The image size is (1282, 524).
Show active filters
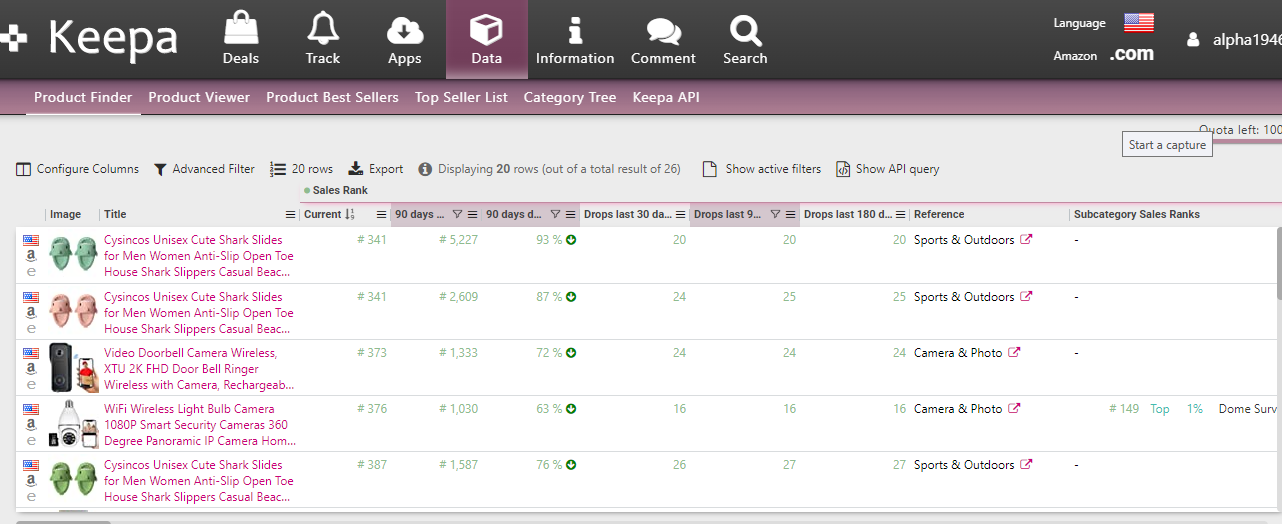(x=762, y=169)
